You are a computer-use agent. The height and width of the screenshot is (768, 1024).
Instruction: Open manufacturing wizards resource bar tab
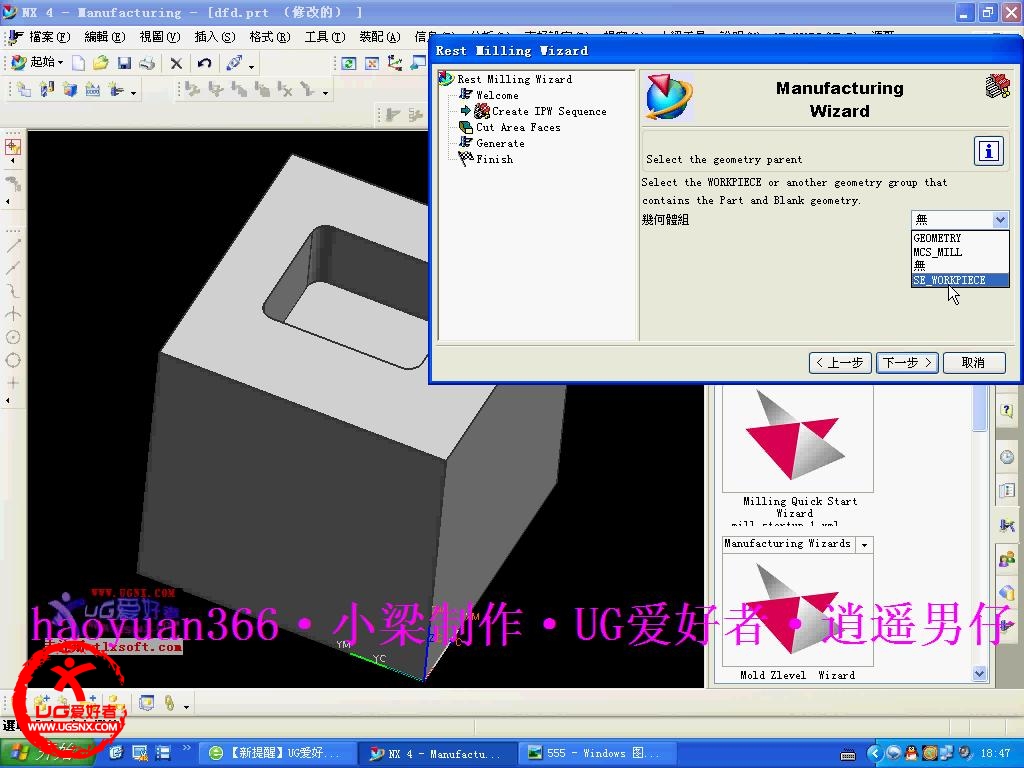pos(1006,524)
